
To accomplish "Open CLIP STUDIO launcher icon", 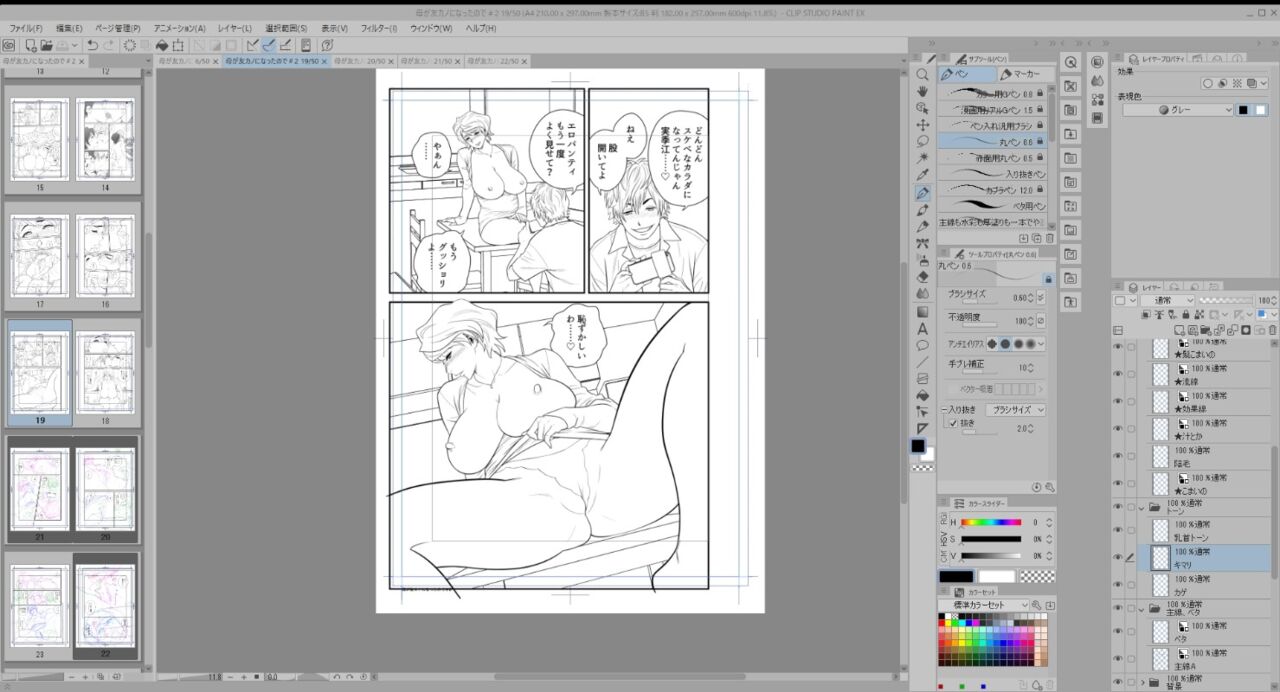I will tap(8, 45).
